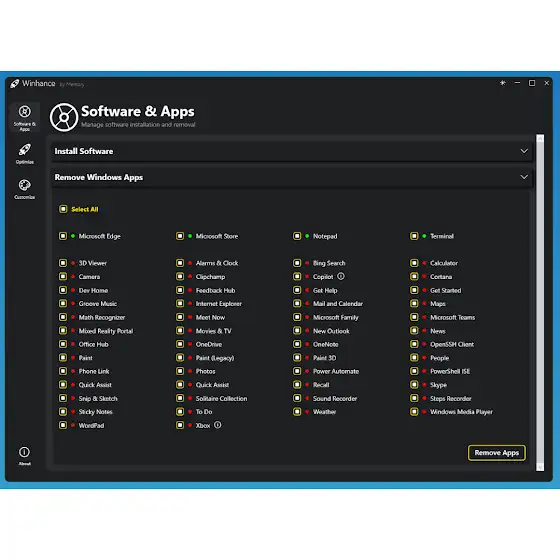The width and height of the screenshot is (560, 560).
Task: Click the Camera label
Action: (89, 277)
